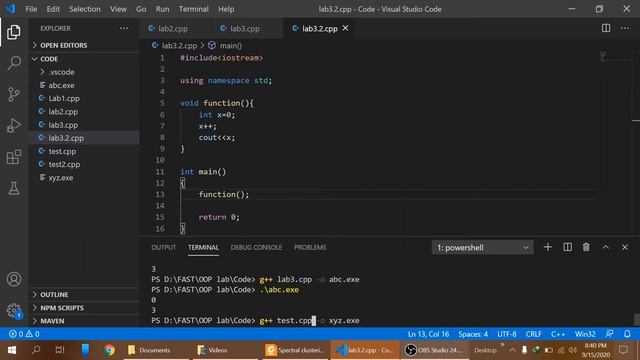Open the Edit menu
Screen dimensions: 640x360
pyautogui.click(x=53, y=9)
